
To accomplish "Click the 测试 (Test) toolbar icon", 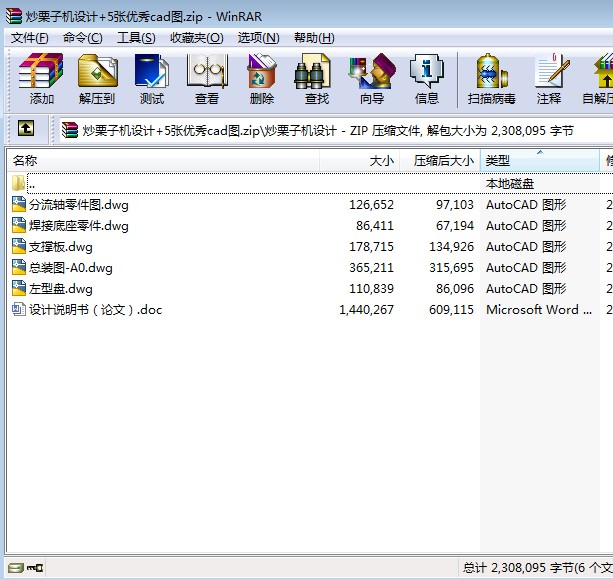I will (x=152, y=71).
